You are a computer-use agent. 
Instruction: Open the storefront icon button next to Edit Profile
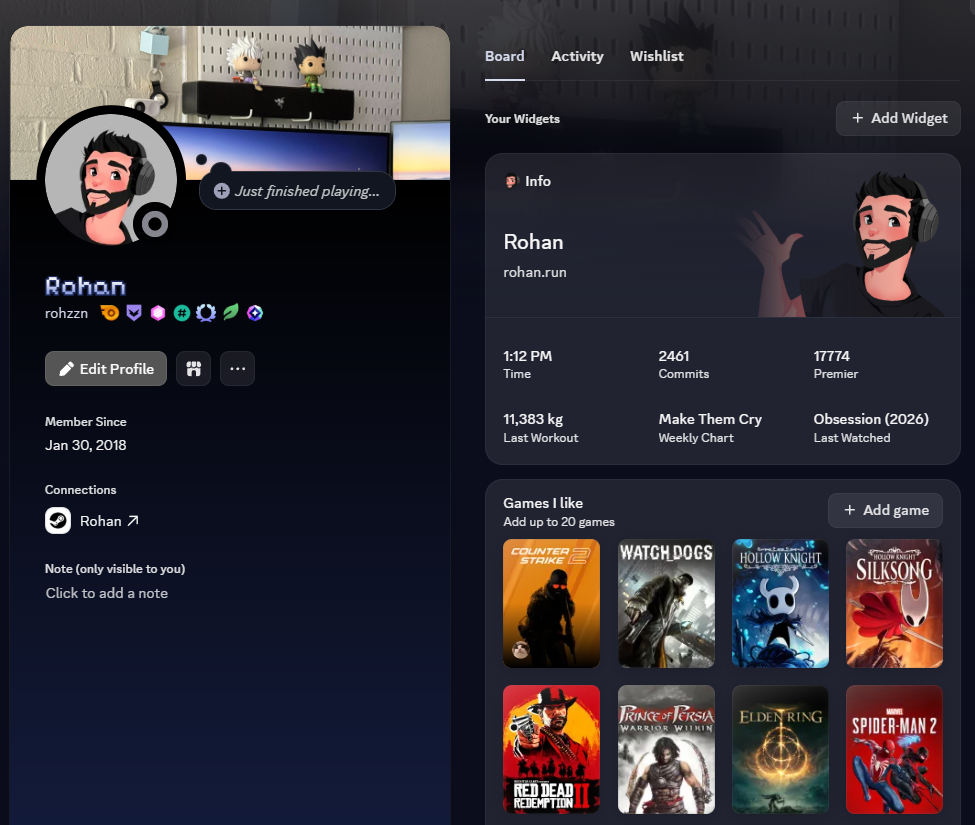[x=193, y=369]
